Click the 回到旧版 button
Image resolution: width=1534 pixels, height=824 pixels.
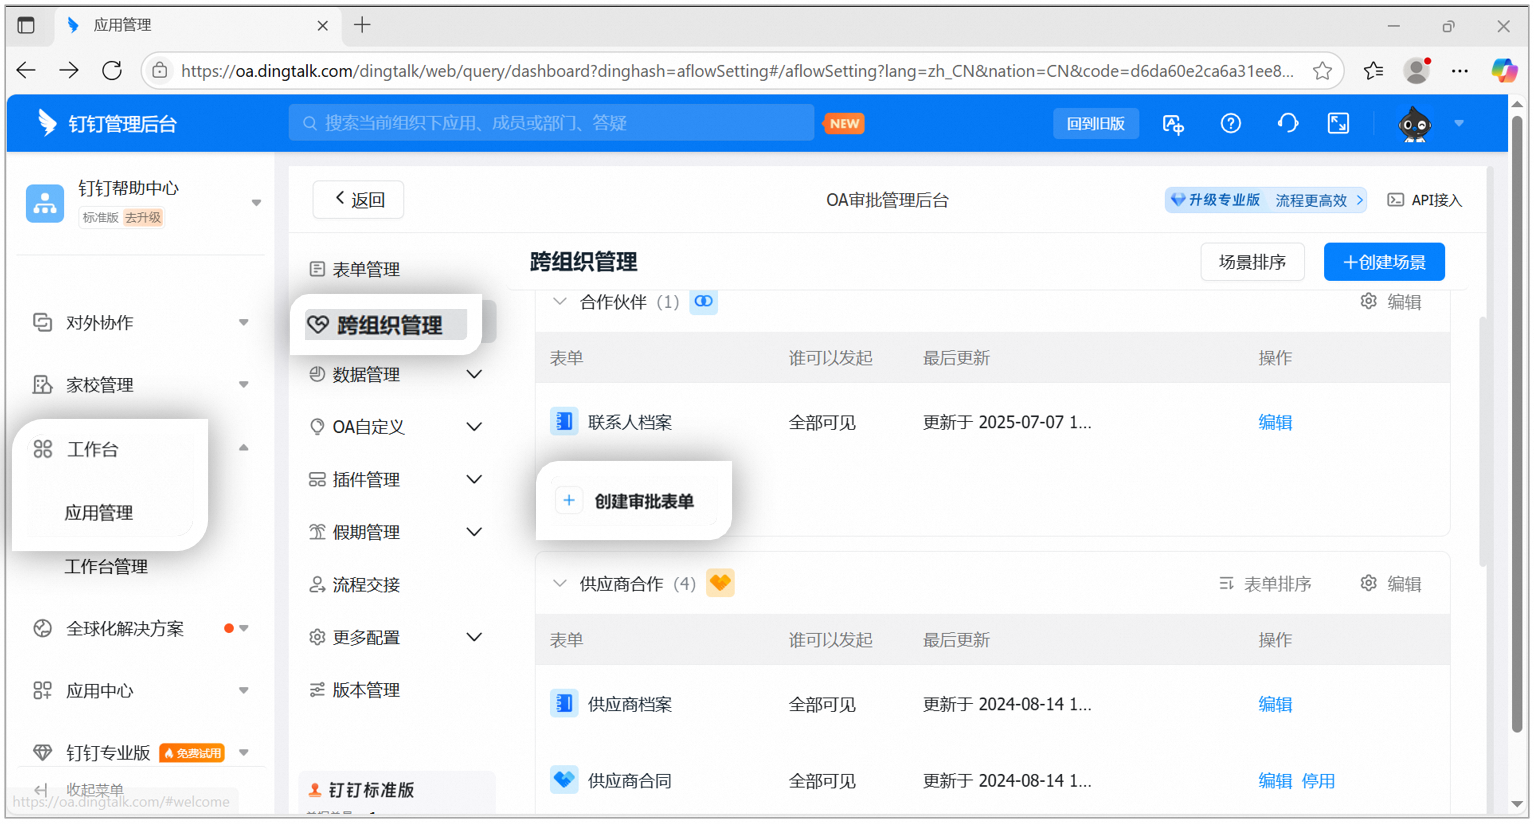tap(1096, 124)
